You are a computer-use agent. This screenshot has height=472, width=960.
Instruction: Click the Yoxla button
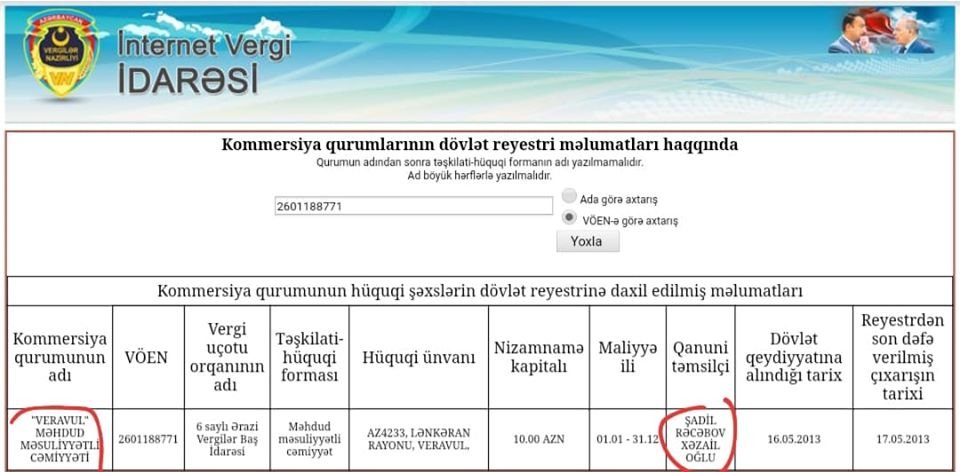[x=587, y=241]
